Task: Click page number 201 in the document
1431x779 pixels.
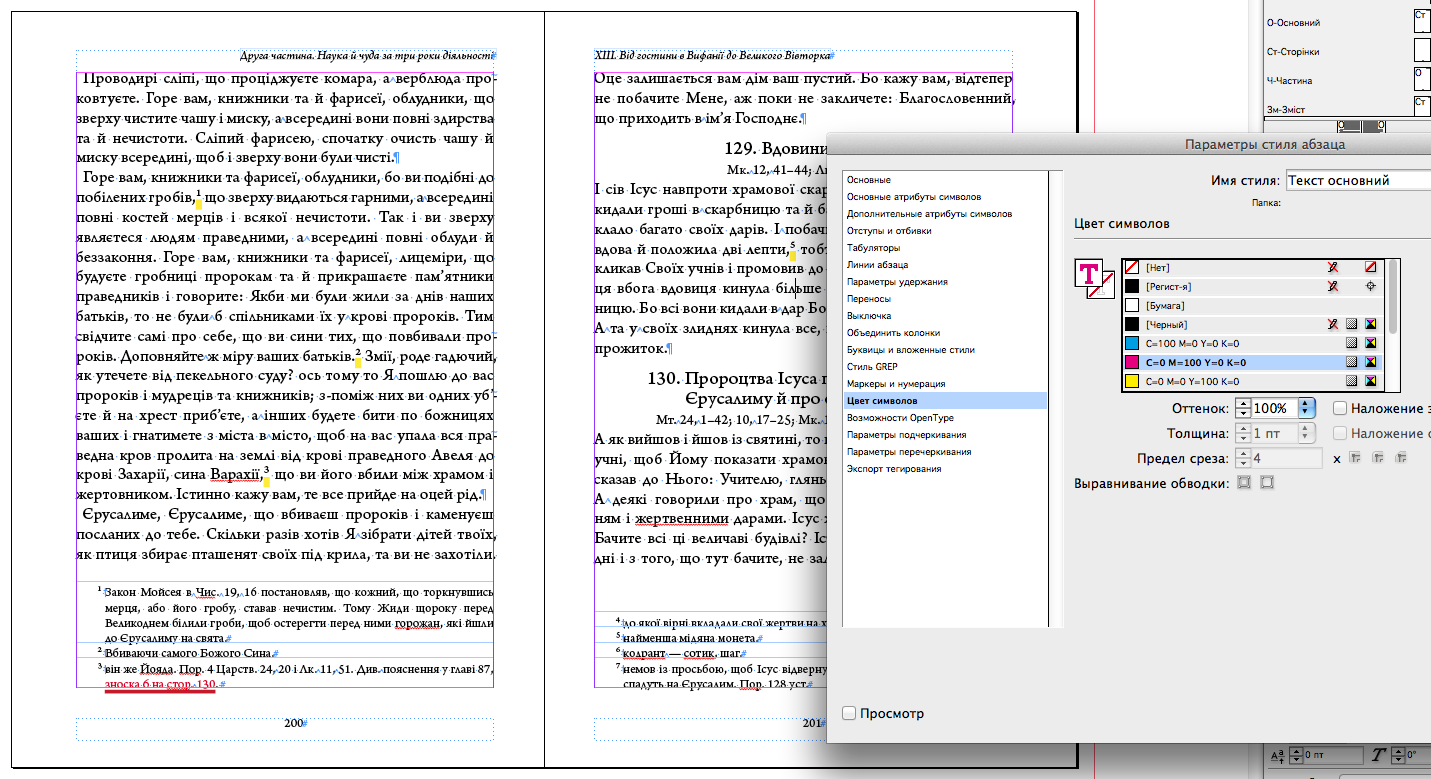Action: coord(811,723)
